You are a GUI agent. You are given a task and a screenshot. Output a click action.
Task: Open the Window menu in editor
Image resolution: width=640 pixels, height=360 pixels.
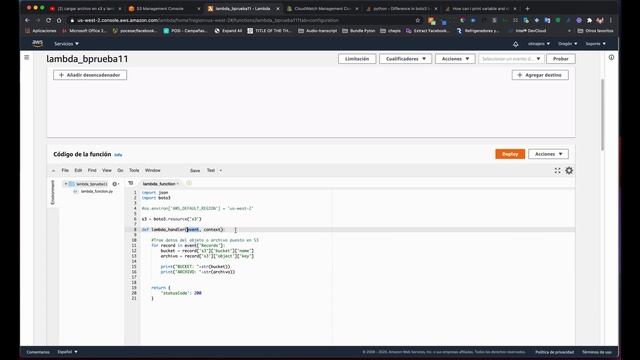(x=153, y=170)
